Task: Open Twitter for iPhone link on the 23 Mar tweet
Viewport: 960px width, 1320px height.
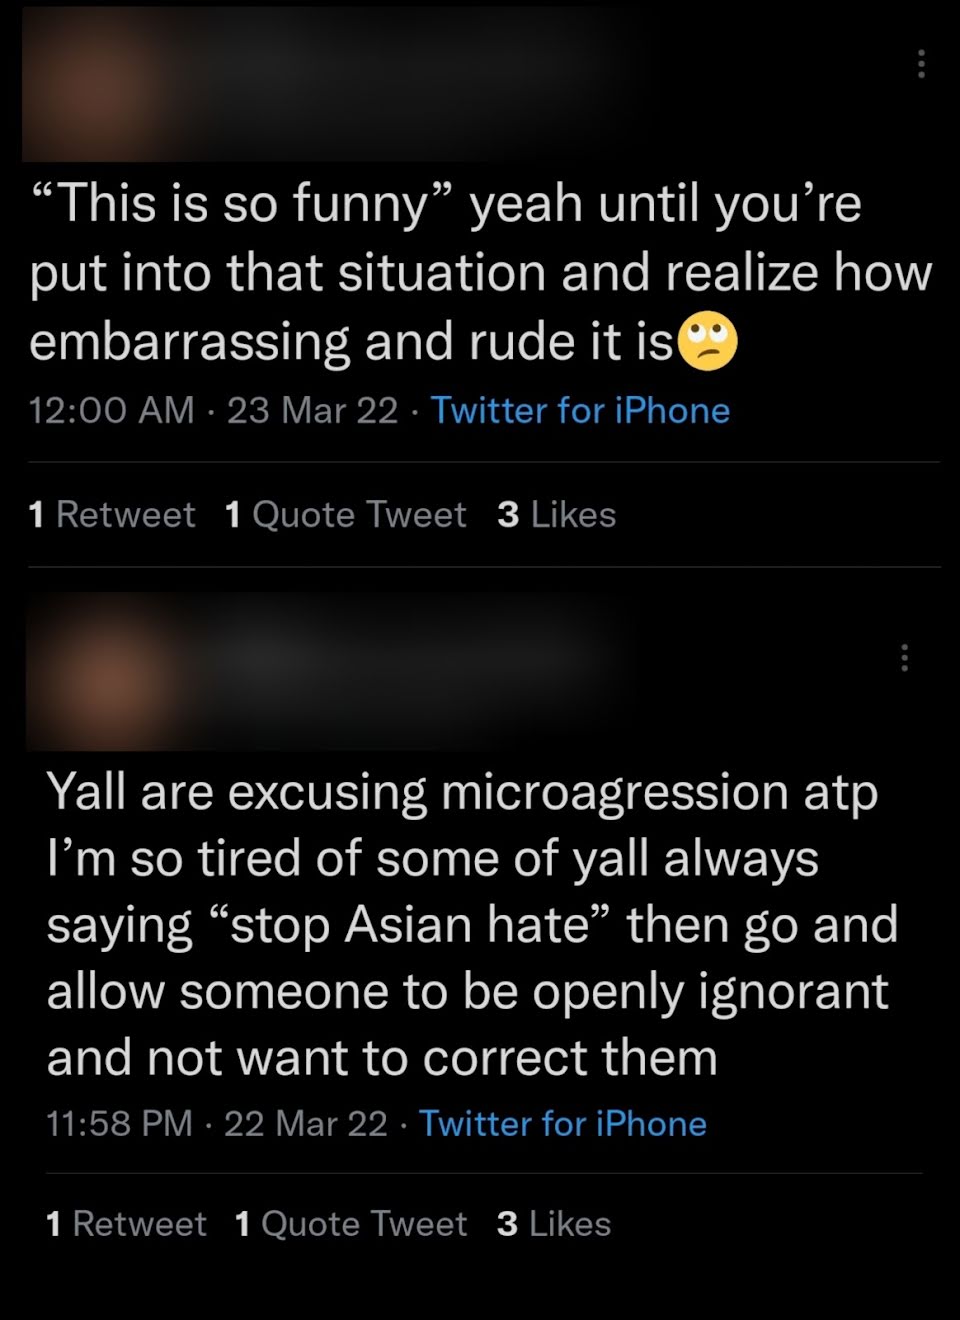Action: (x=580, y=411)
